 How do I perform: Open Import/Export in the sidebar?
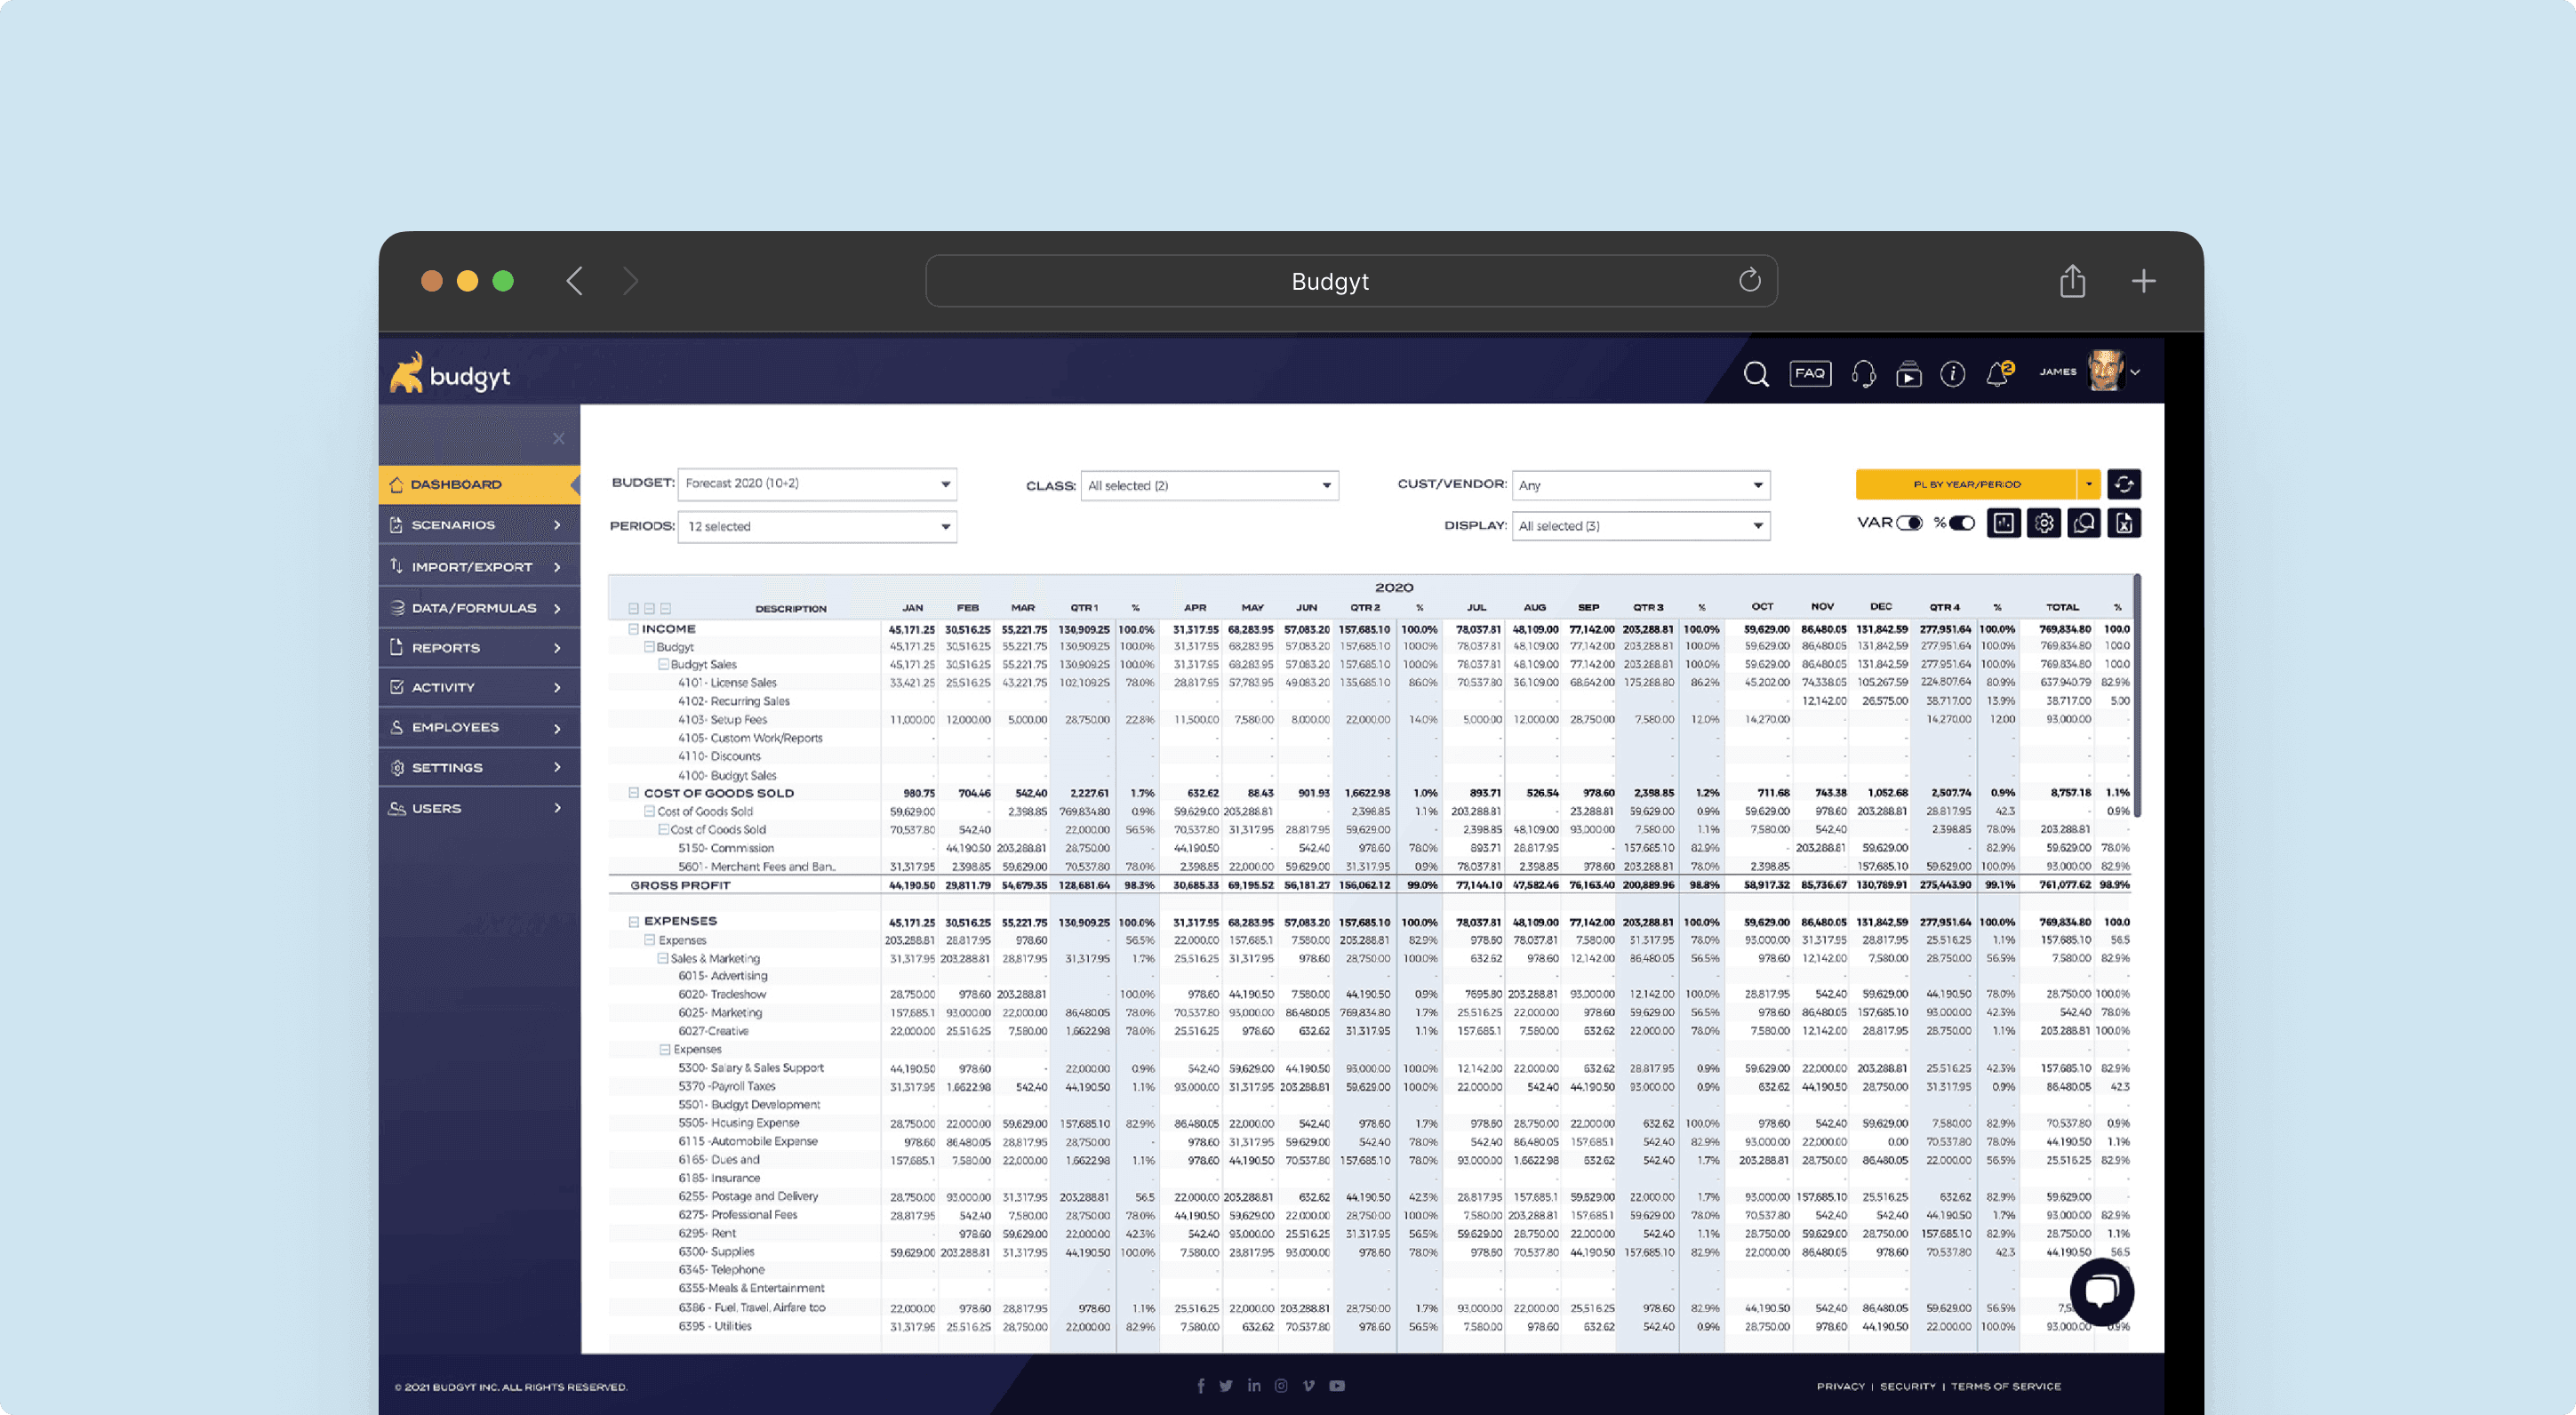point(479,567)
